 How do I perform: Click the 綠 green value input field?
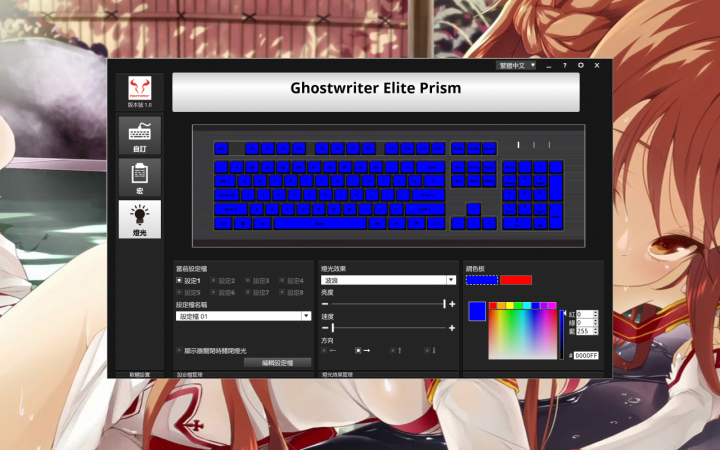point(586,322)
